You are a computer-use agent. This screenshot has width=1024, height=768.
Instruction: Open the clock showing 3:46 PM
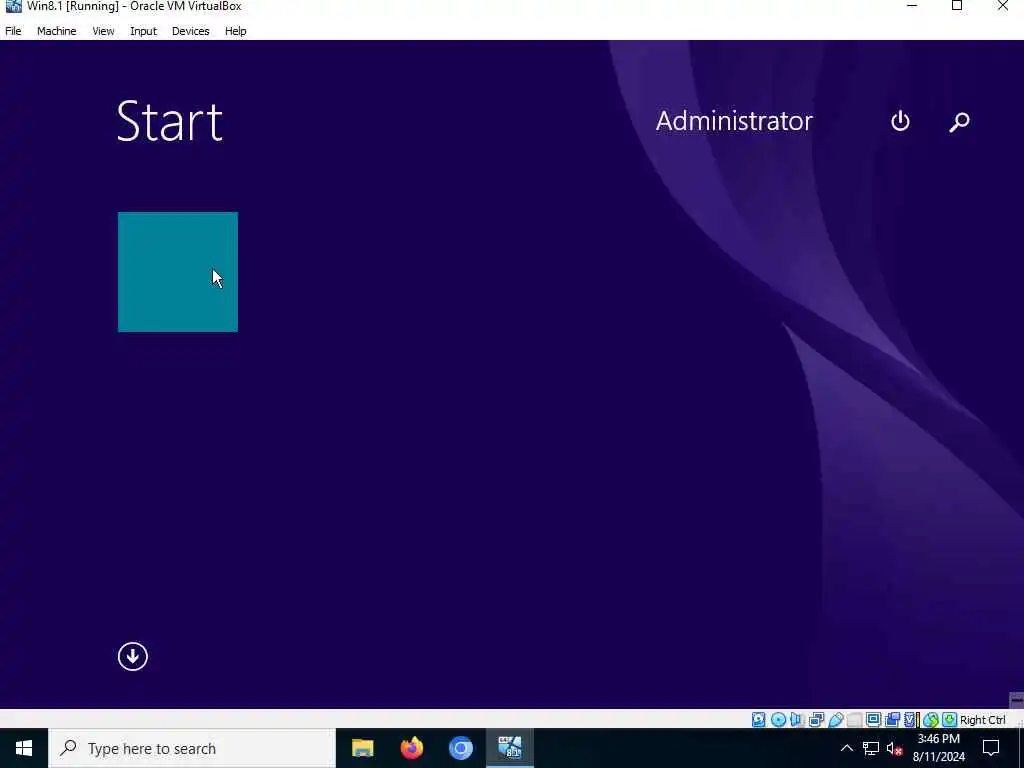click(x=938, y=748)
